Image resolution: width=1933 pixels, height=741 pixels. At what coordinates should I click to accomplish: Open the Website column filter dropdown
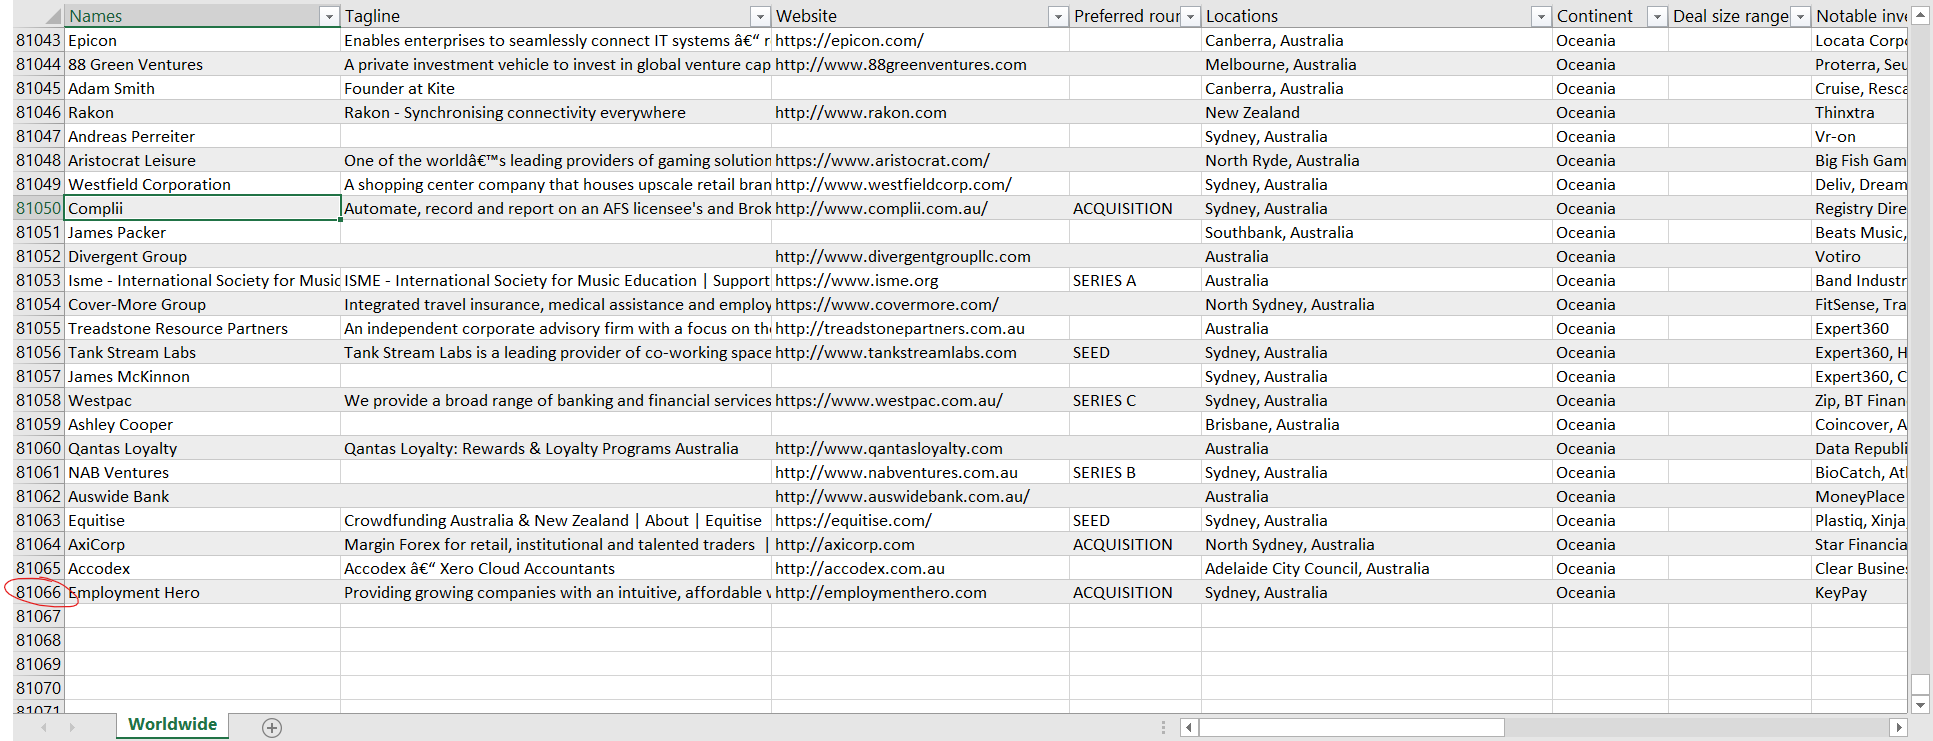(1058, 16)
